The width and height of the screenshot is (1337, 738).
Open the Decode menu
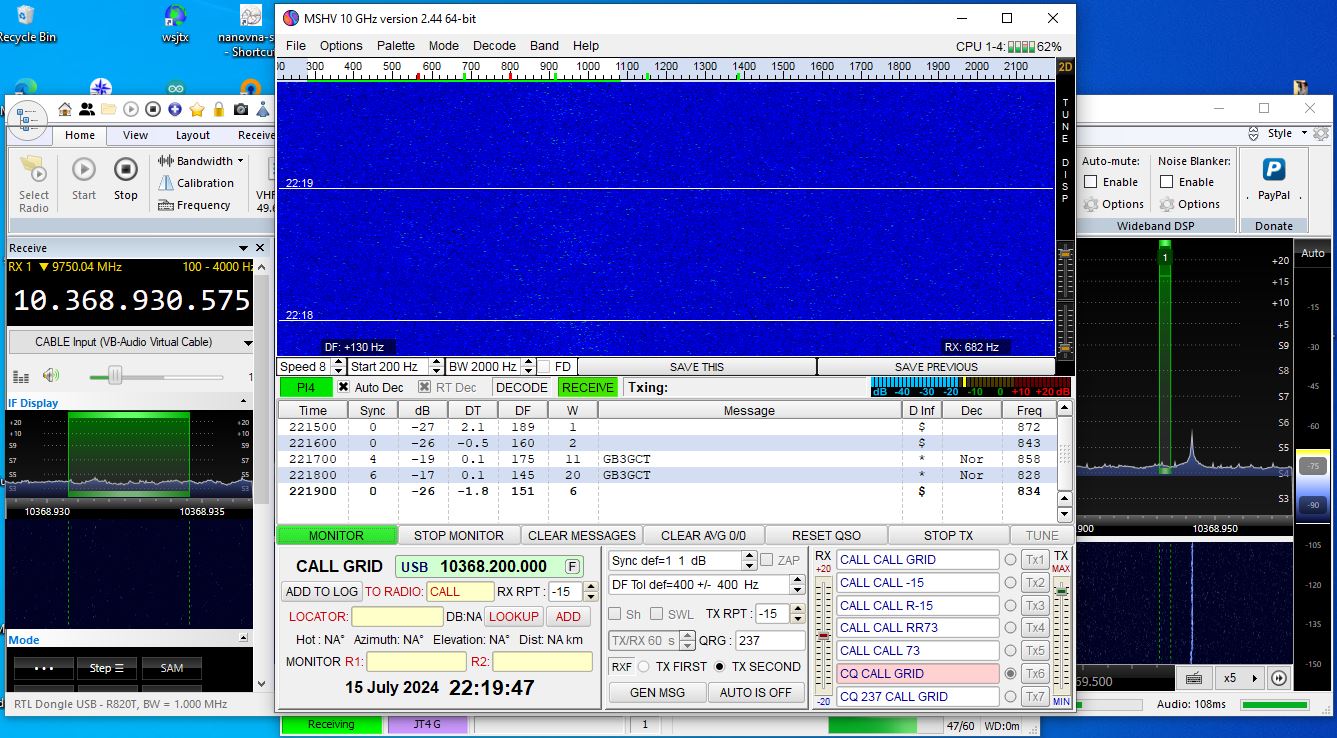tap(494, 46)
